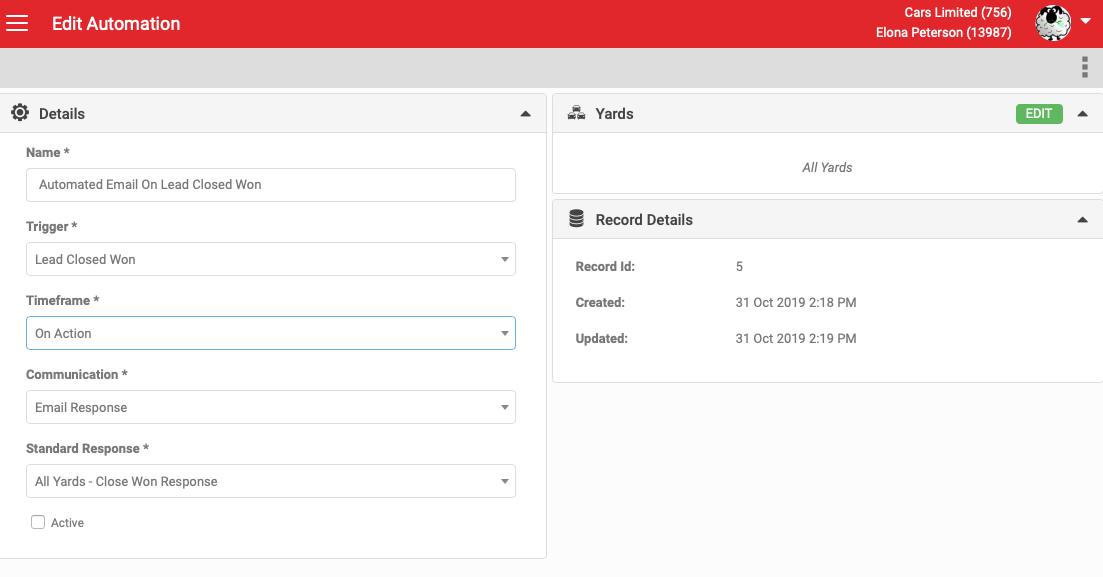
Task: Click the Active checkbox label
Action: tap(68, 523)
